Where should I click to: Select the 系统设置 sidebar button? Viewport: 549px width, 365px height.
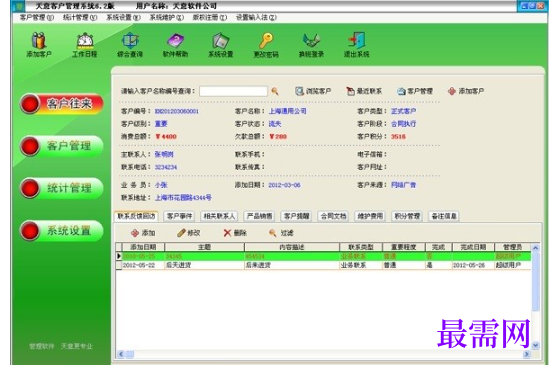62,230
